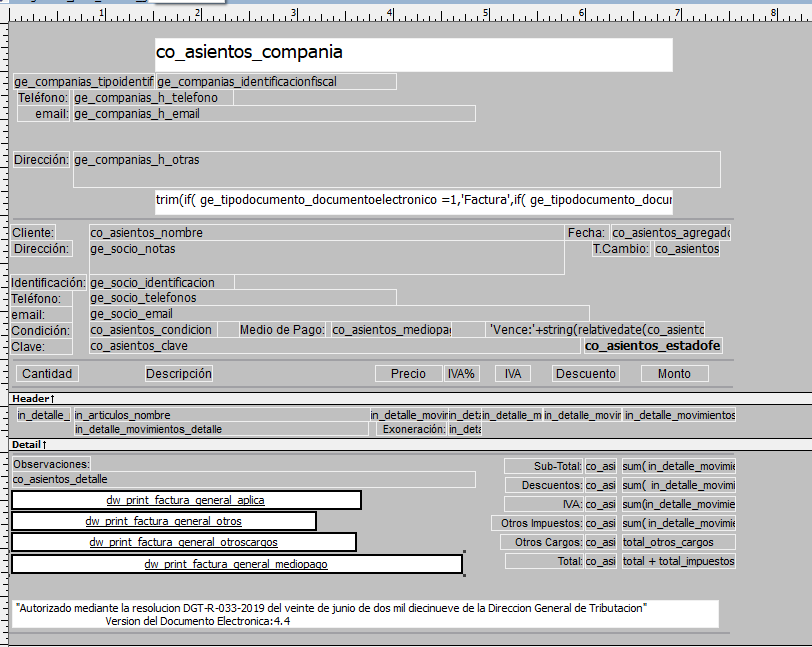Click the co_asientos_nombre field
Image resolution: width=812 pixels, height=647 pixels.
[327, 233]
